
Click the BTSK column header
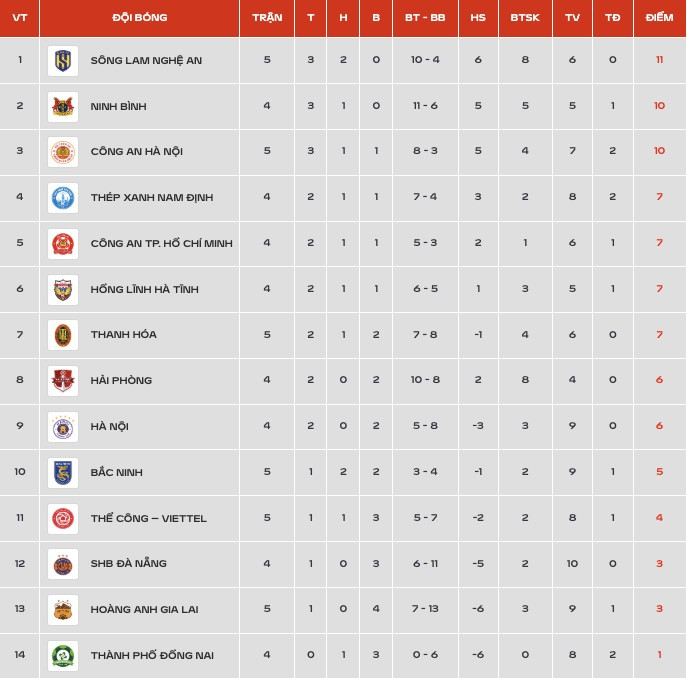click(x=525, y=18)
